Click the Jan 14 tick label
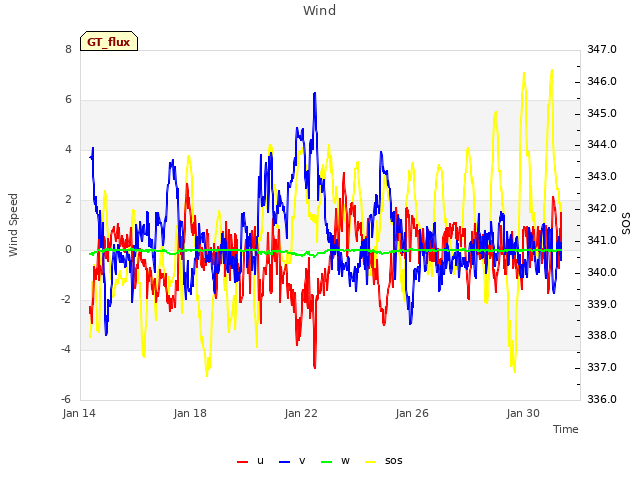The width and height of the screenshot is (640, 480). point(79,413)
